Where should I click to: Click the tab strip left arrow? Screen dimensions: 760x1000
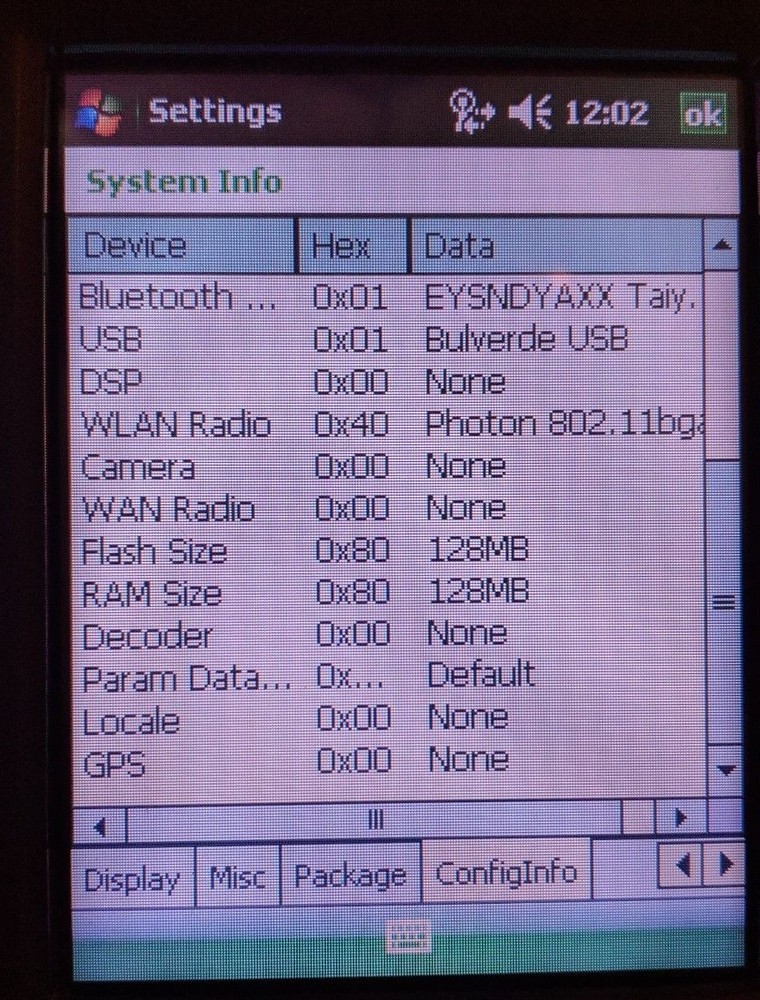click(680, 865)
